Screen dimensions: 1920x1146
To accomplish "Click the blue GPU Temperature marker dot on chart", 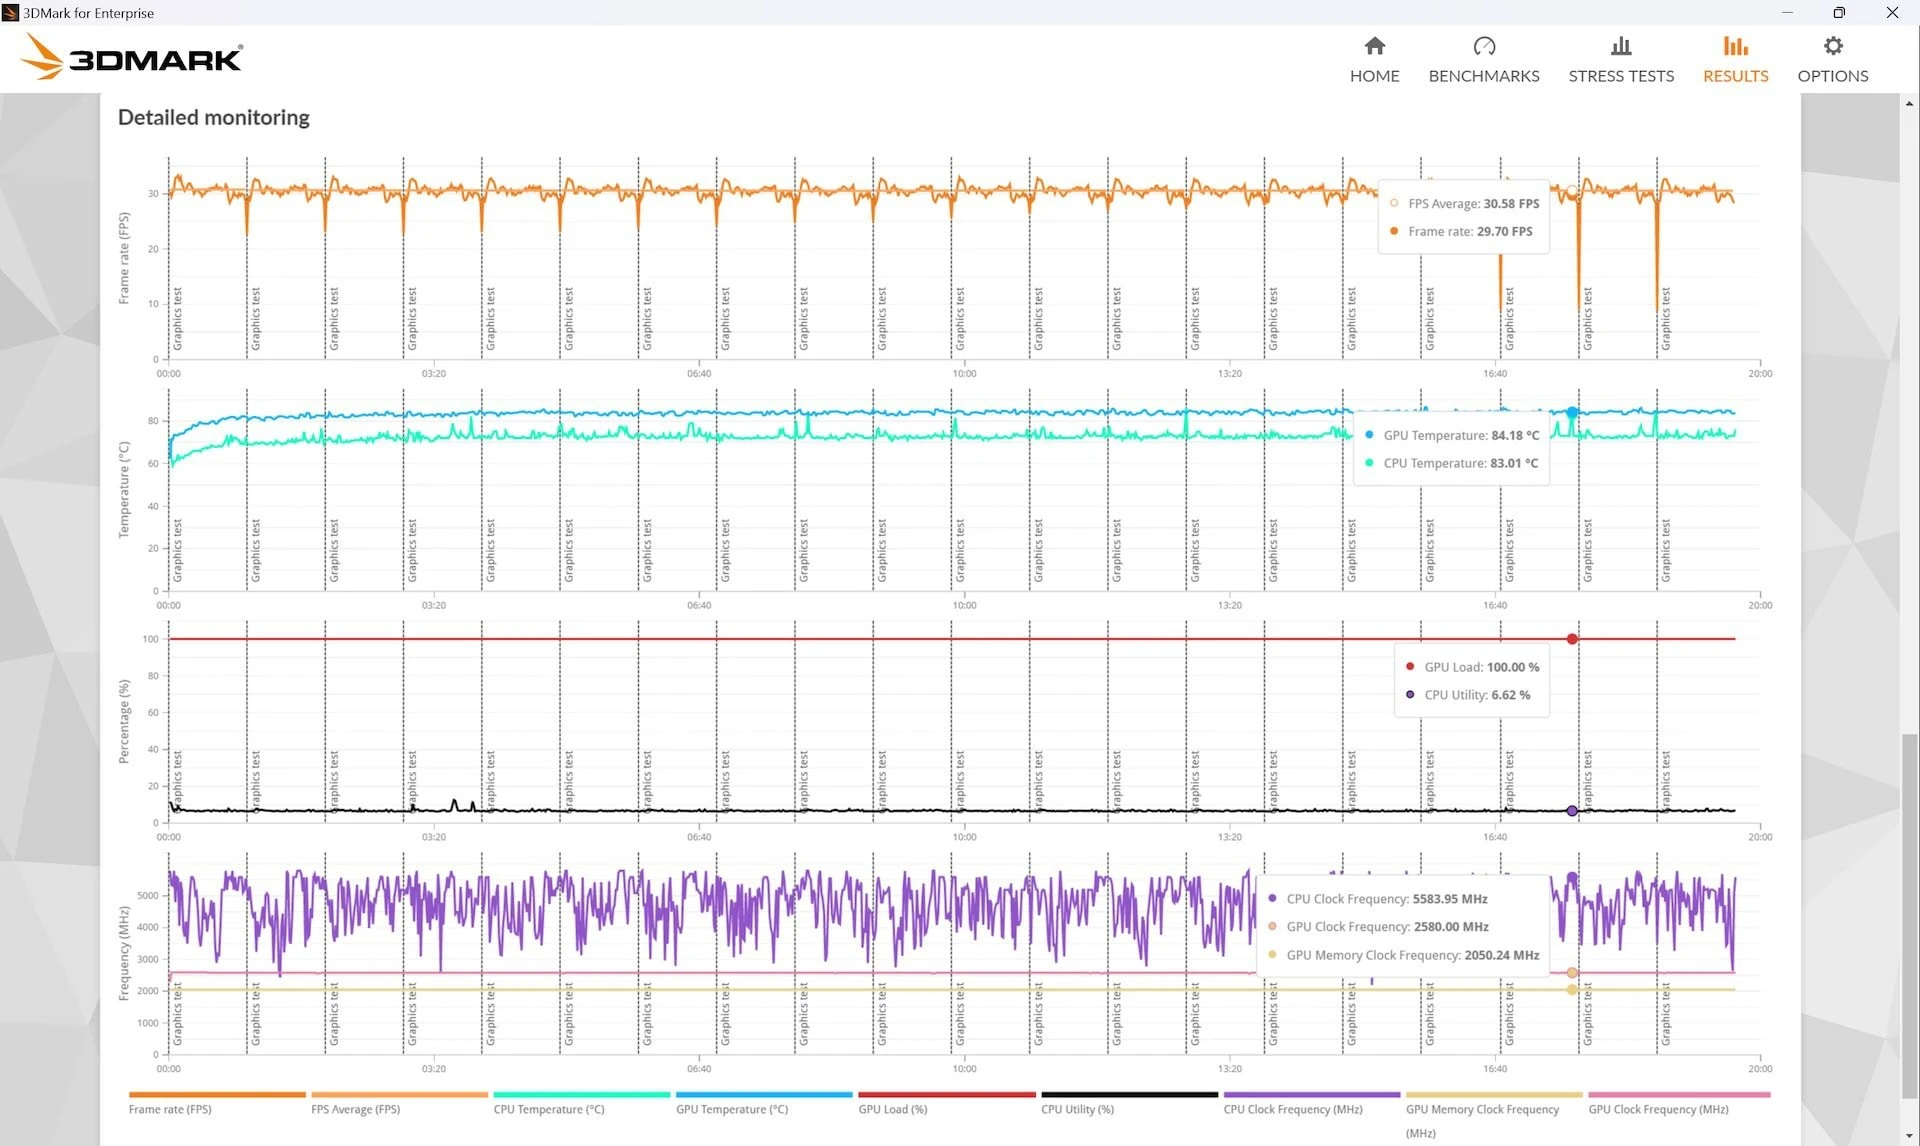I will click(1572, 412).
